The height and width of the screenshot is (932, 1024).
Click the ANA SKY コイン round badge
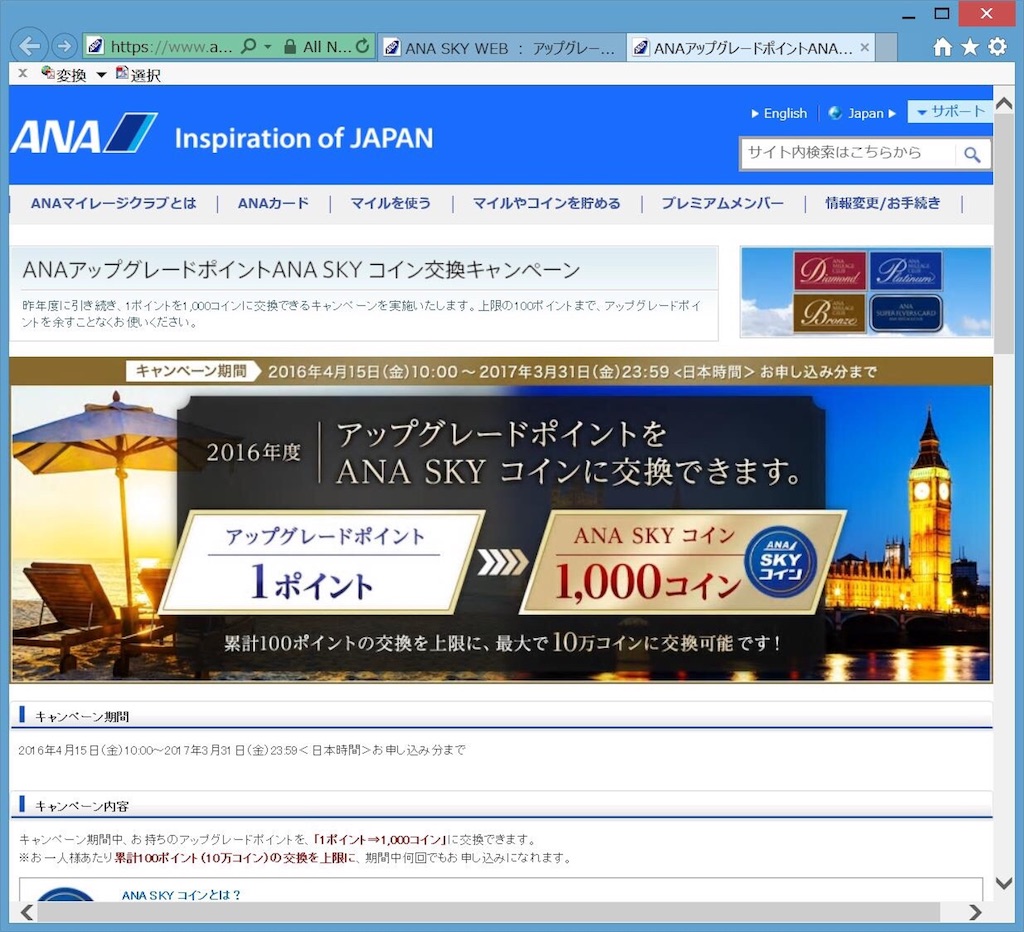[780, 562]
